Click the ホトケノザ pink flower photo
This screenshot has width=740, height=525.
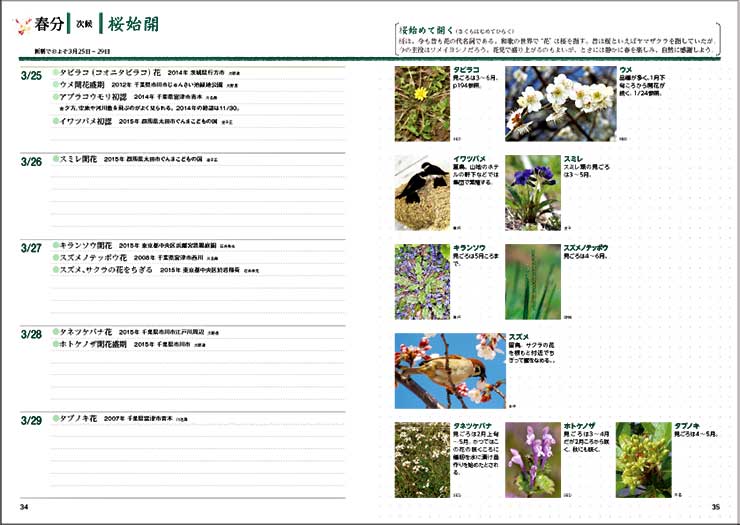pos(533,460)
